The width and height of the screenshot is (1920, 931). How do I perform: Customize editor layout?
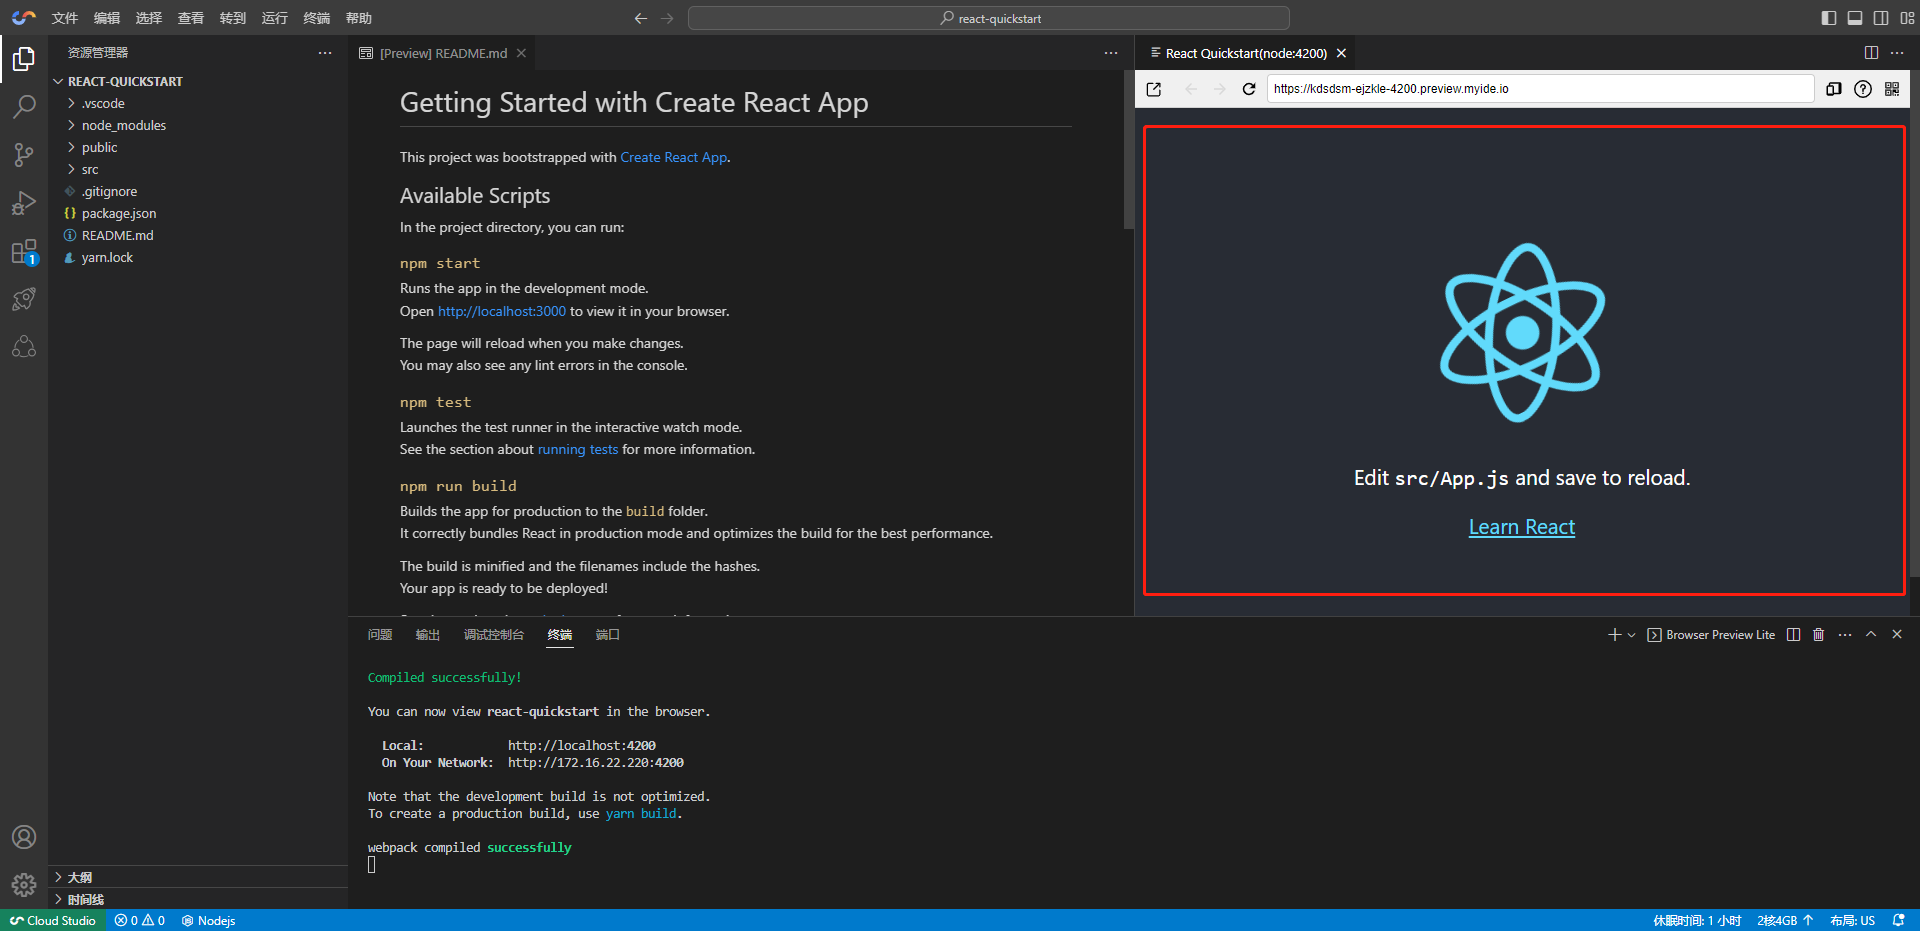1907,18
